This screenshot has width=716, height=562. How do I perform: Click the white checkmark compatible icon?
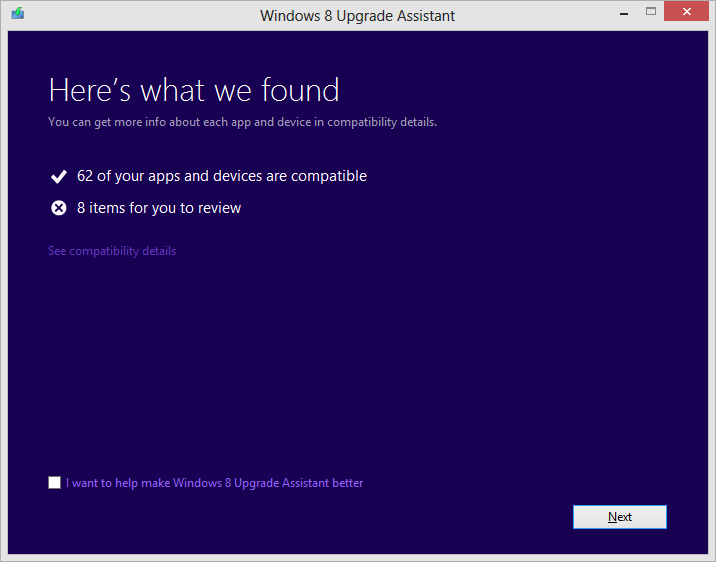tap(58, 176)
